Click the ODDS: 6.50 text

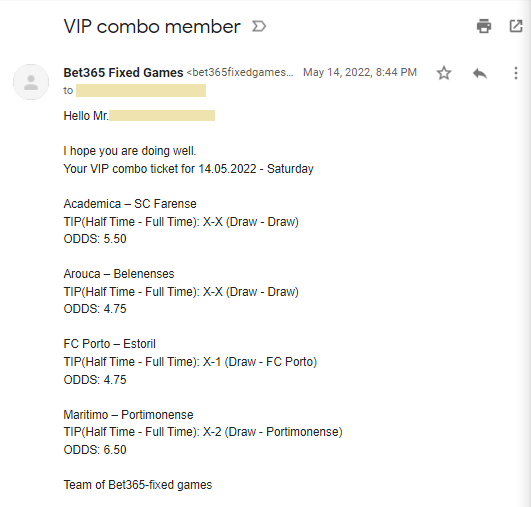(x=95, y=450)
